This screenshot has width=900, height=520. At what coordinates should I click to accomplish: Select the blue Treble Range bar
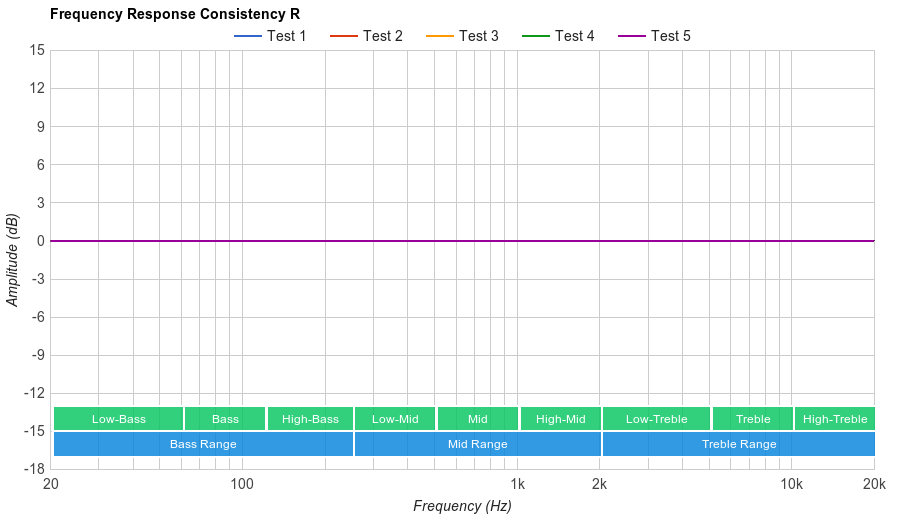point(738,444)
